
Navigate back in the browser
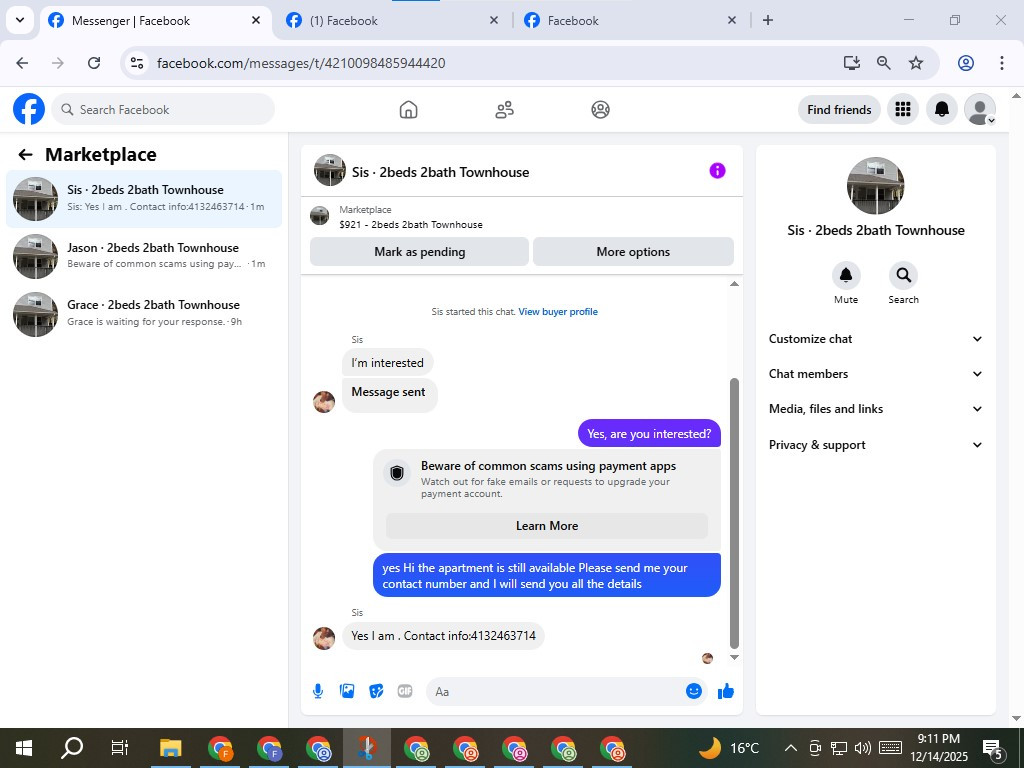(22, 63)
